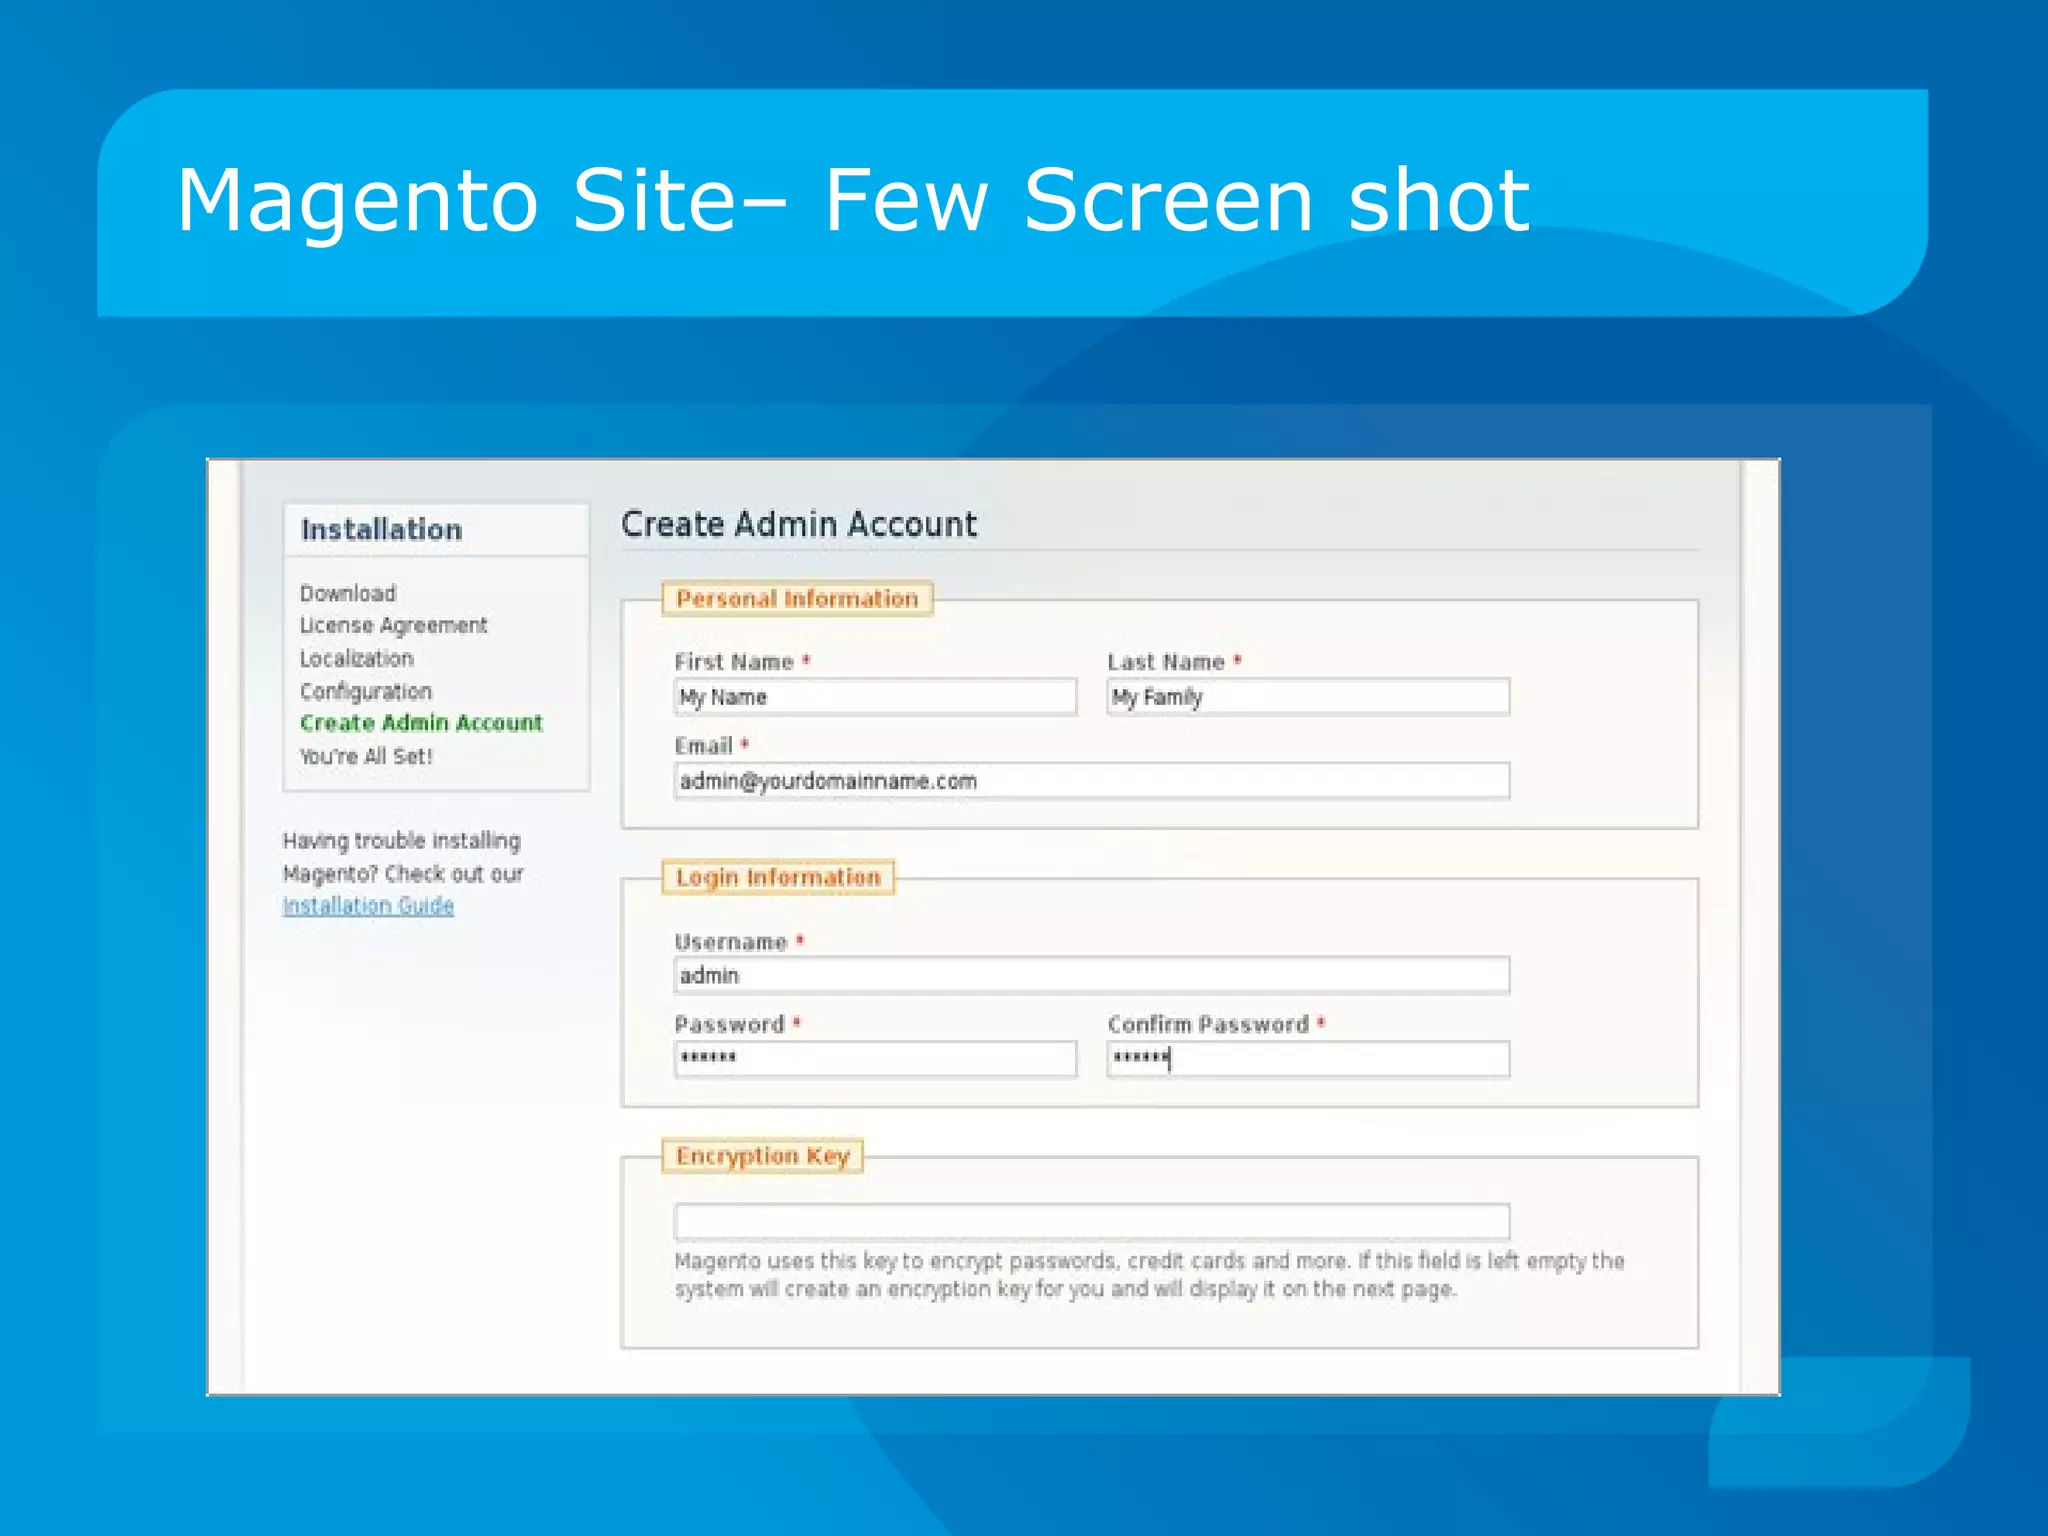Image resolution: width=2048 pixels, height=1536 pixels.
Task: Select the Configuration step
Action: 366,692
